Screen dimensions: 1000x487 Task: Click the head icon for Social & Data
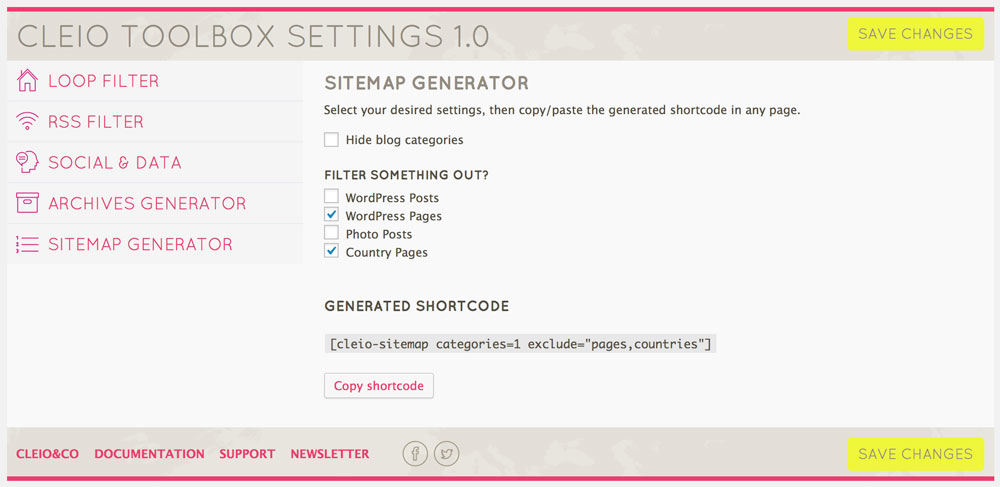(x=27, y=163)
